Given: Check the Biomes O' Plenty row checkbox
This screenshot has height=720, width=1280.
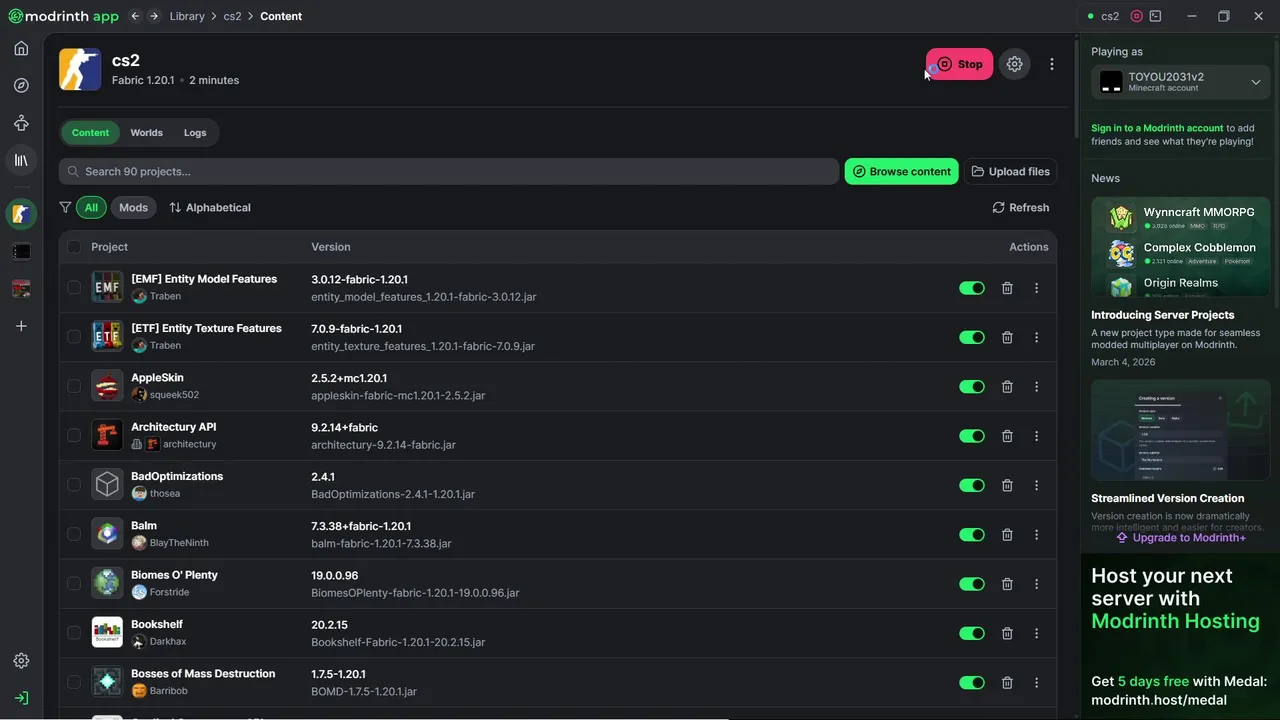Looking at the screenshot, I should (x=74, y=583).
